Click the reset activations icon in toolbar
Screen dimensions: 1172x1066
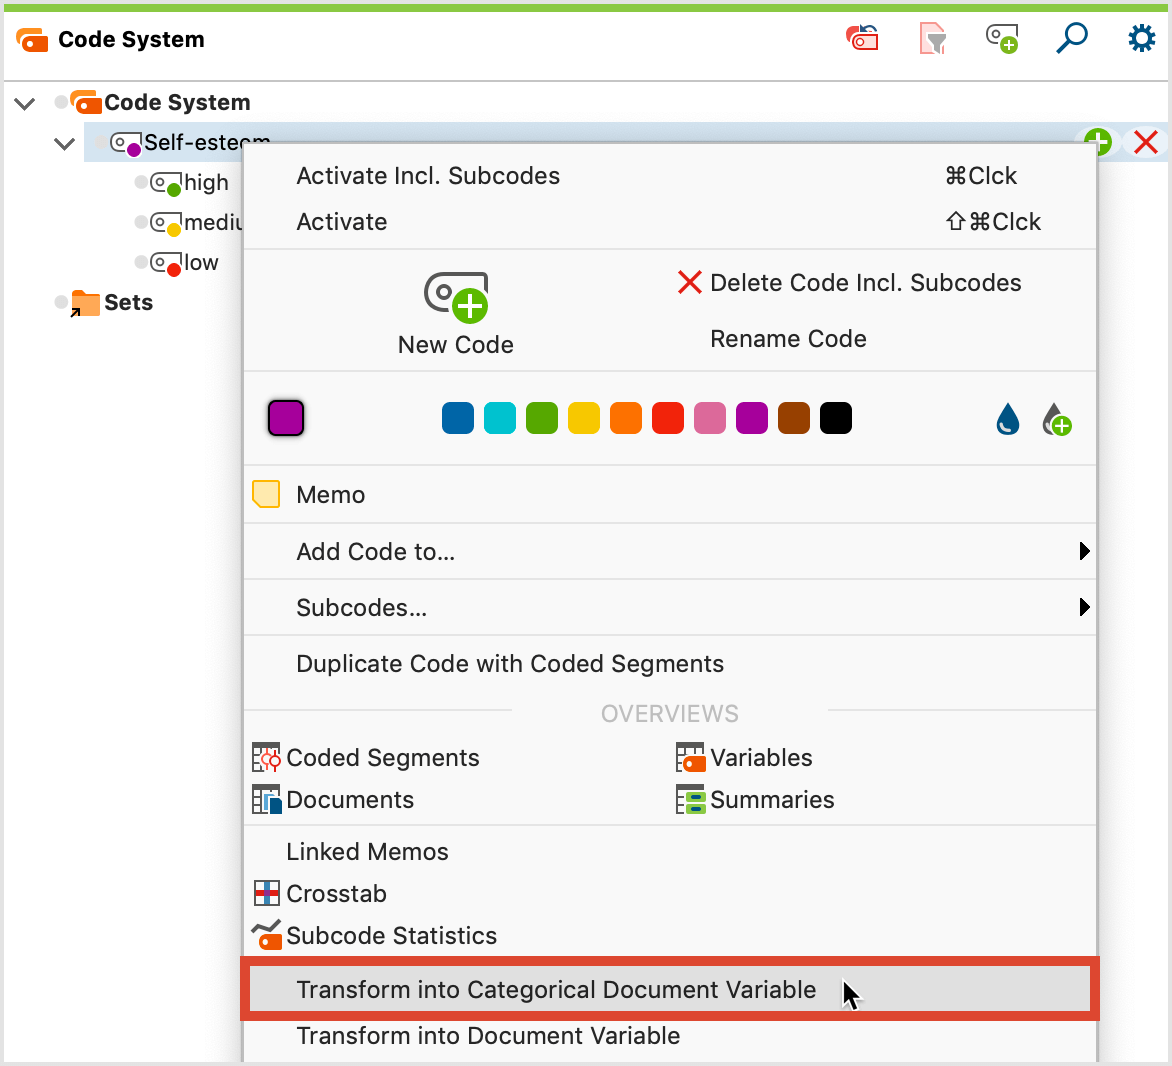[x=862, y=39]
